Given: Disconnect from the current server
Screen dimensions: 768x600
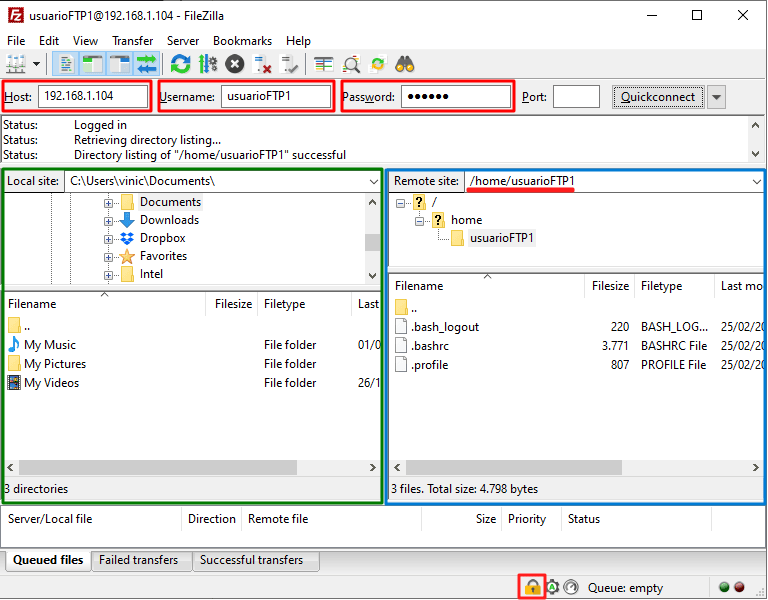Looking at the screenshot, I should (262, 64).
